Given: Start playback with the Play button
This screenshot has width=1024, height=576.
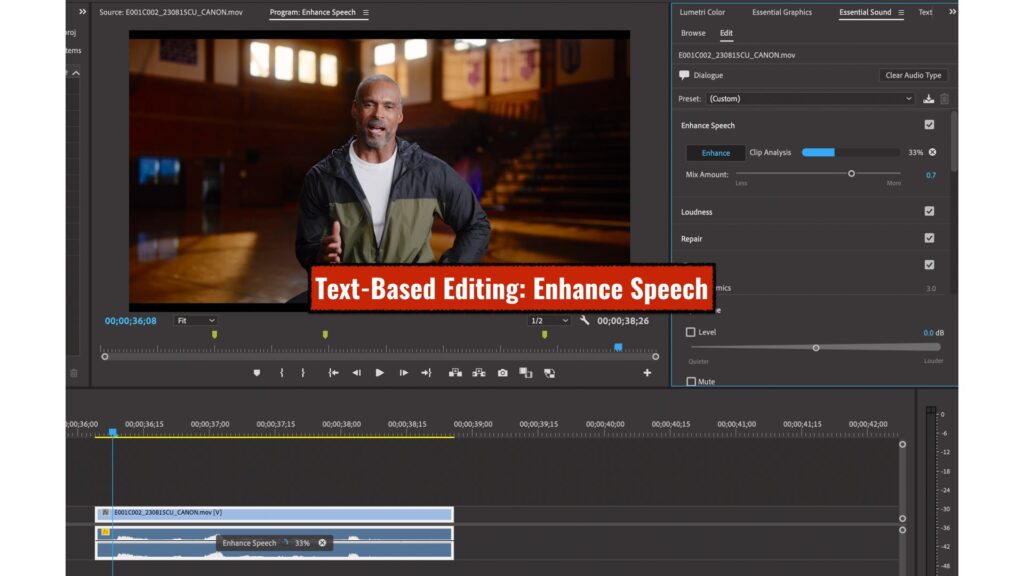Looking at the screenshot, I should (379, 373).
